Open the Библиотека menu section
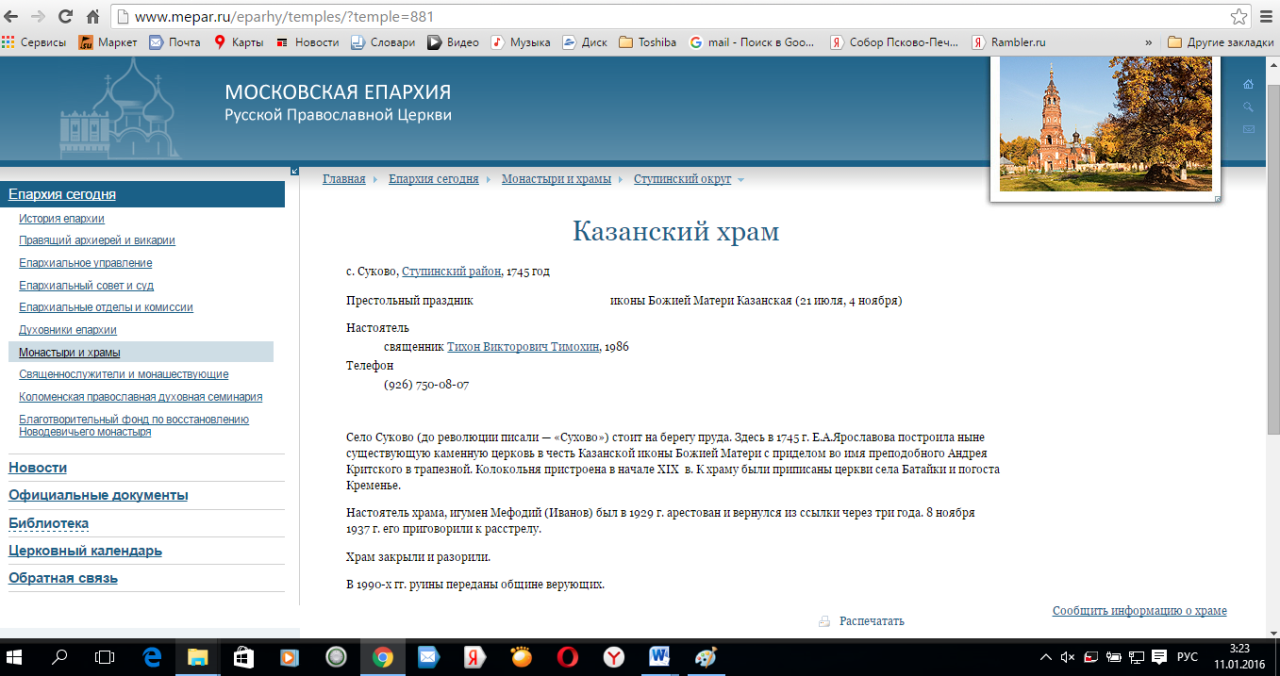Image resolution: width=1280 pixels, height=676 pixels. pos(49,523)
